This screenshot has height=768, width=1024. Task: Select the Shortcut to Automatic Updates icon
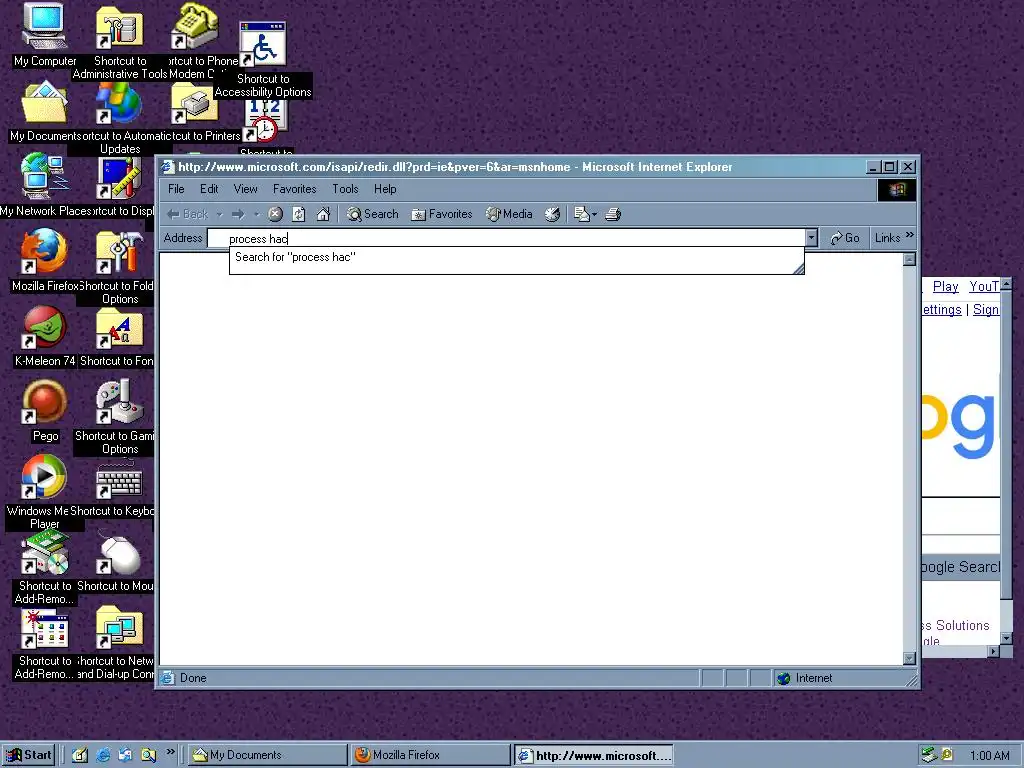120,119
